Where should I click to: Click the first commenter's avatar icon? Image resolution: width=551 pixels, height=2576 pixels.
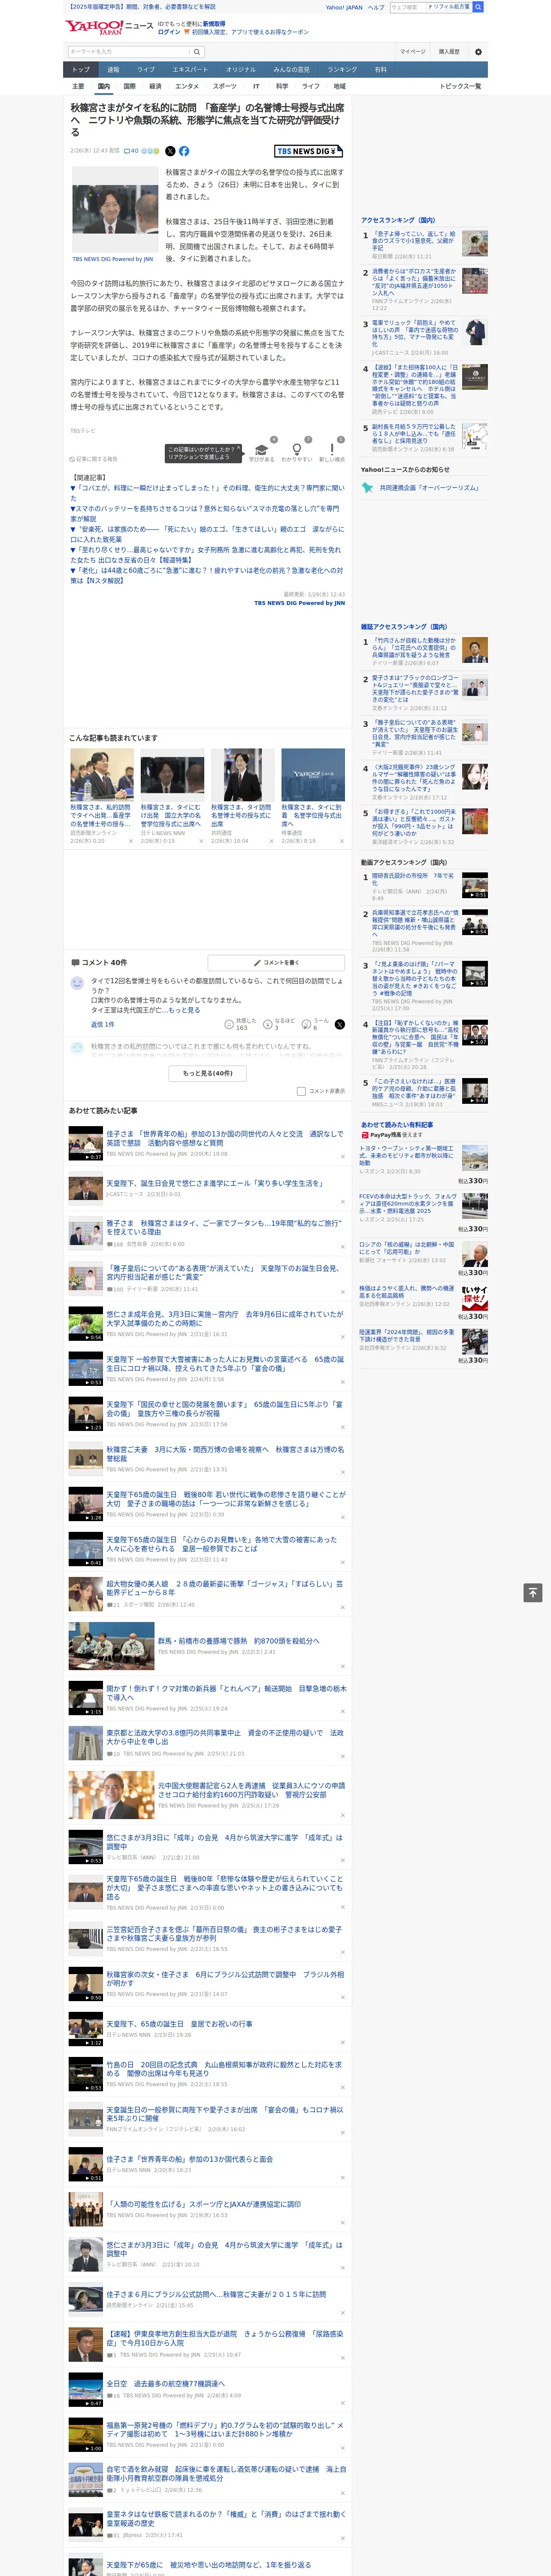(77, 983)
